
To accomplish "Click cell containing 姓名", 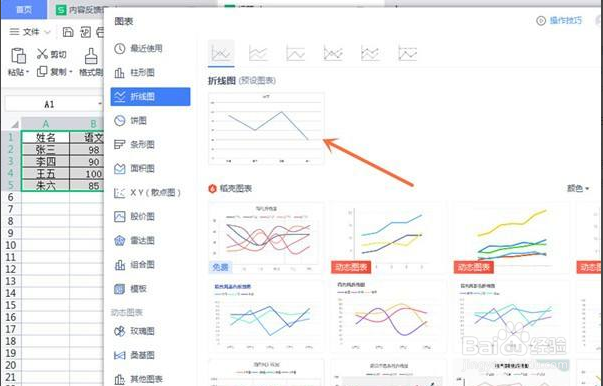I will point(45,137).
